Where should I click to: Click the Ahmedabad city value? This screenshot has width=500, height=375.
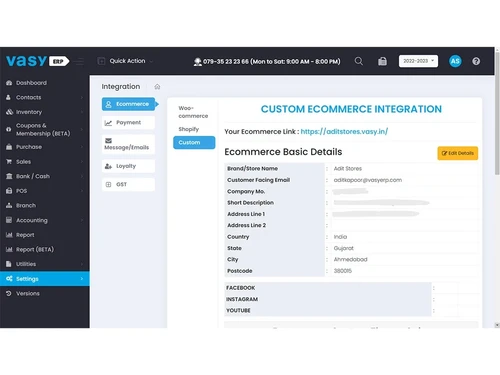point(350,259)
